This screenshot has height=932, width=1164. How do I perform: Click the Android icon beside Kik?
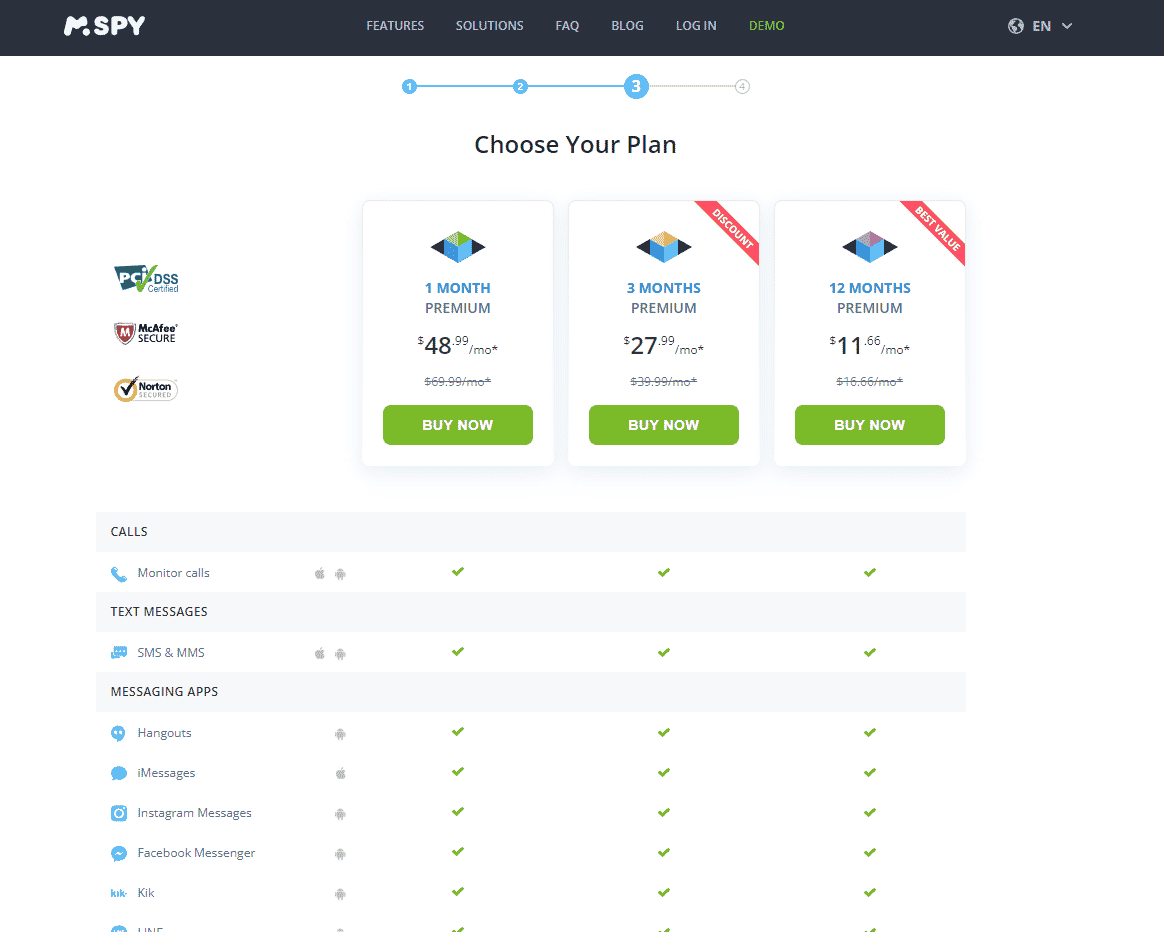point(340,894)
